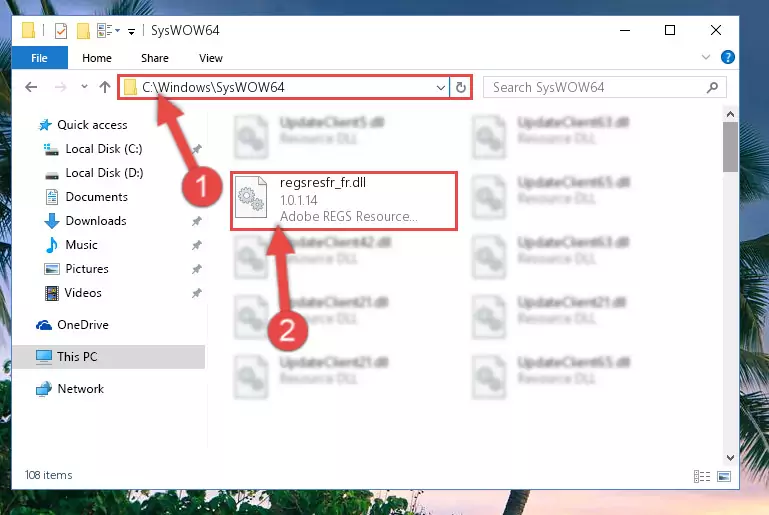This screenshot has height=515, width=769.
Task: Click the Music note icon
Action: pyautogui.click(x=51, y=245)
